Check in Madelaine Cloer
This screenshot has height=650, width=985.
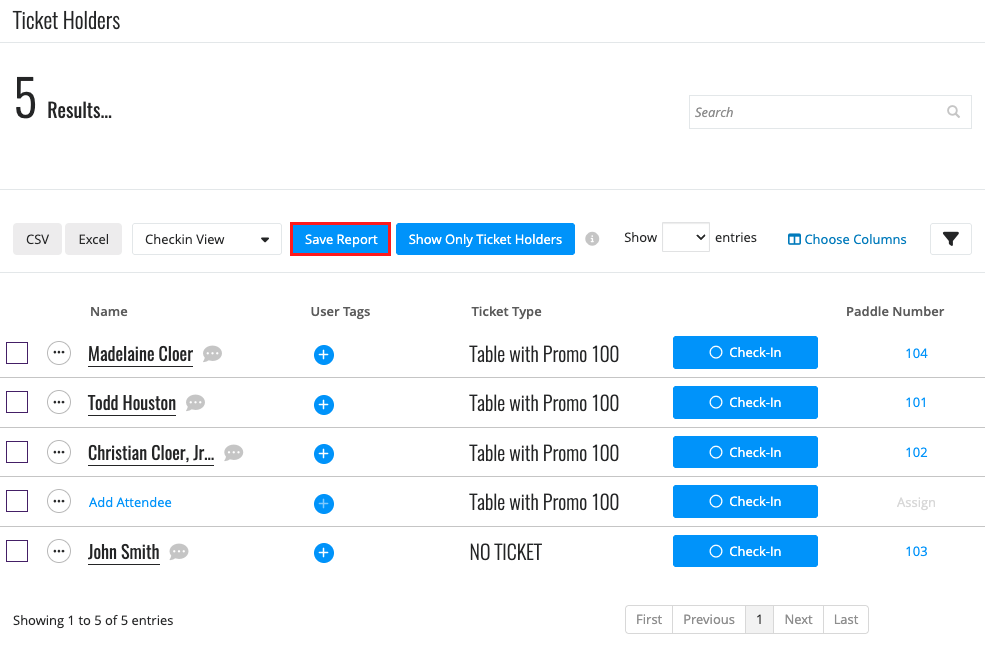745,352
